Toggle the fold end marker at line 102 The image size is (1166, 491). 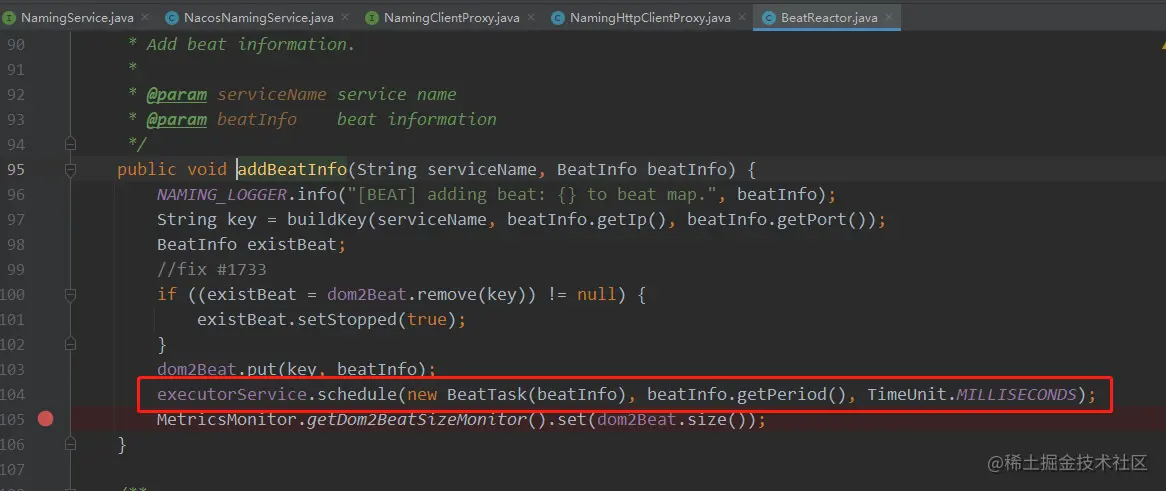pyautogui.click(x=71, y=344)
